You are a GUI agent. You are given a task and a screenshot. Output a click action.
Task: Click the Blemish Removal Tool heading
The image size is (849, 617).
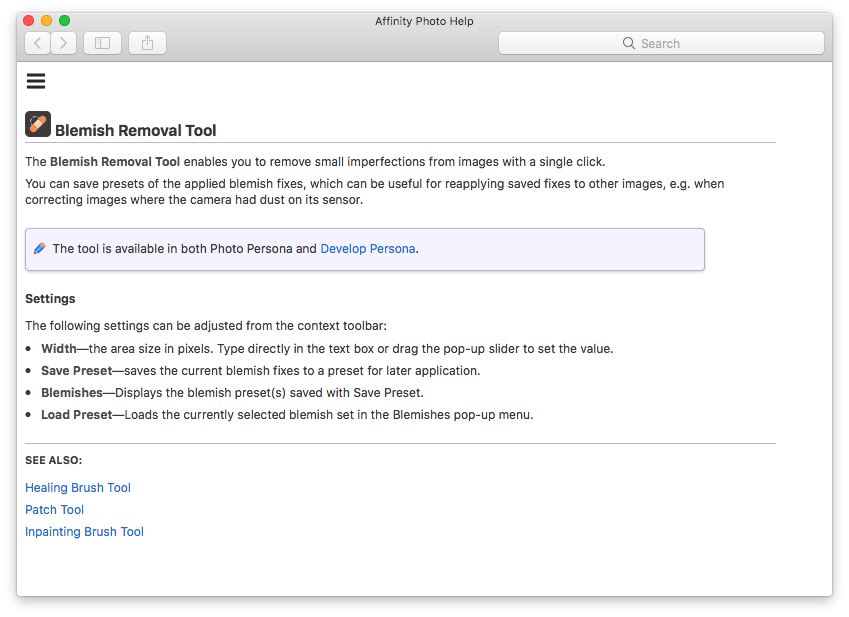135,130
